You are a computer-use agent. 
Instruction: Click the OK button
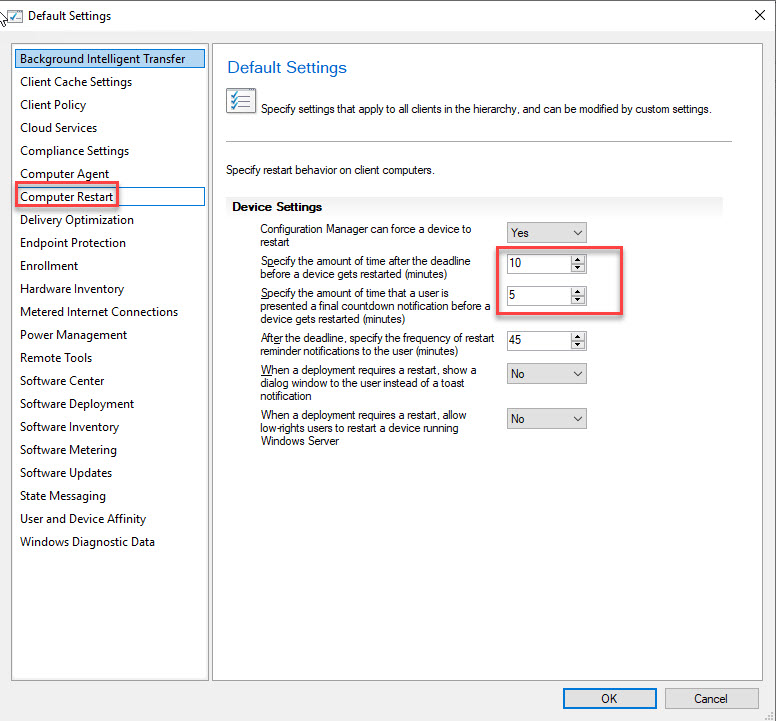pyautogui.click(x=608, y=698)
